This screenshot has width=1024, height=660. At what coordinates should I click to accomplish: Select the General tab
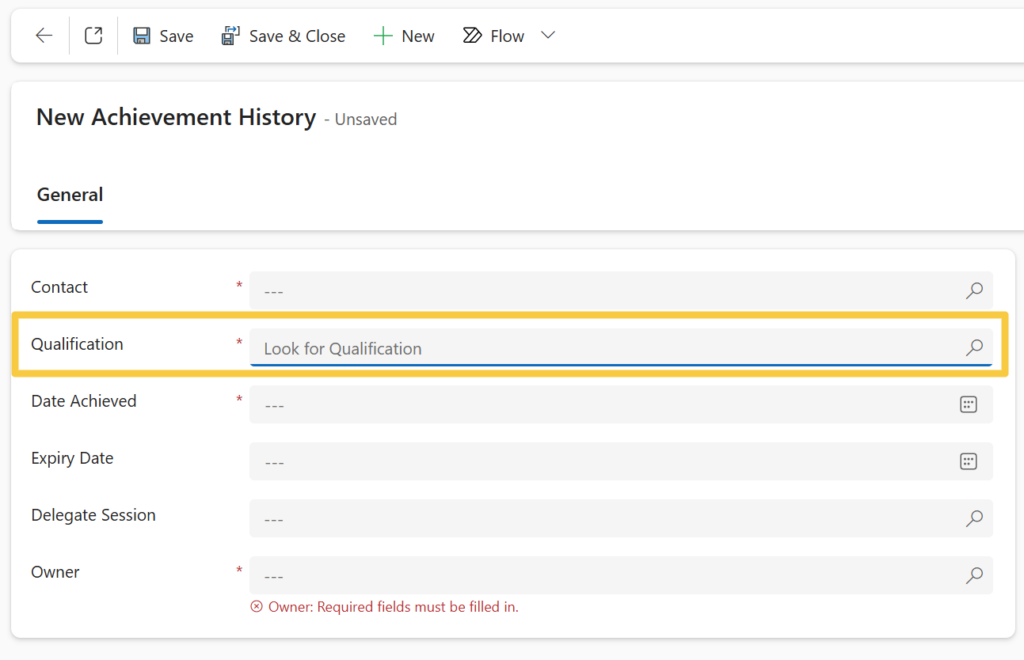point(70,195)
